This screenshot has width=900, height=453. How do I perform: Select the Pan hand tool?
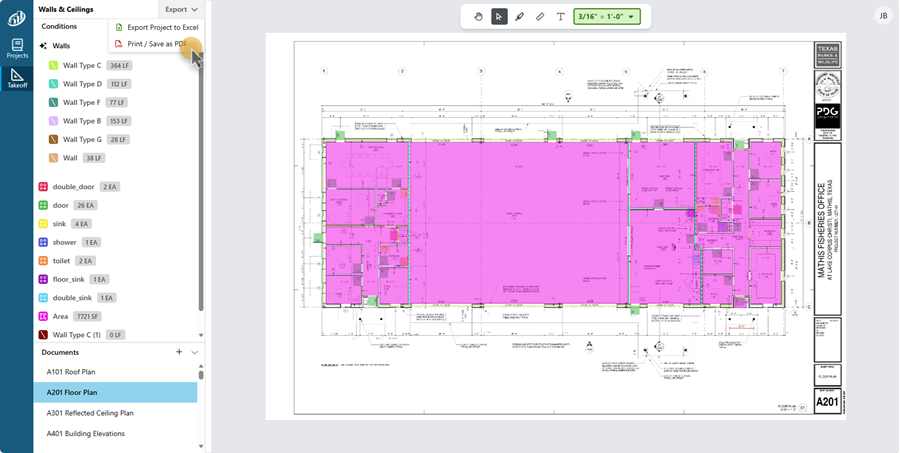tap(479, 17)
